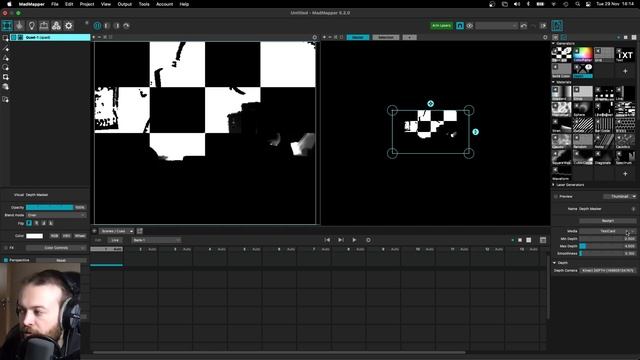Open the DMX fixtures mode icon
Screen dimensions: 640x360
pyautogui.click(x=19, y=26)
